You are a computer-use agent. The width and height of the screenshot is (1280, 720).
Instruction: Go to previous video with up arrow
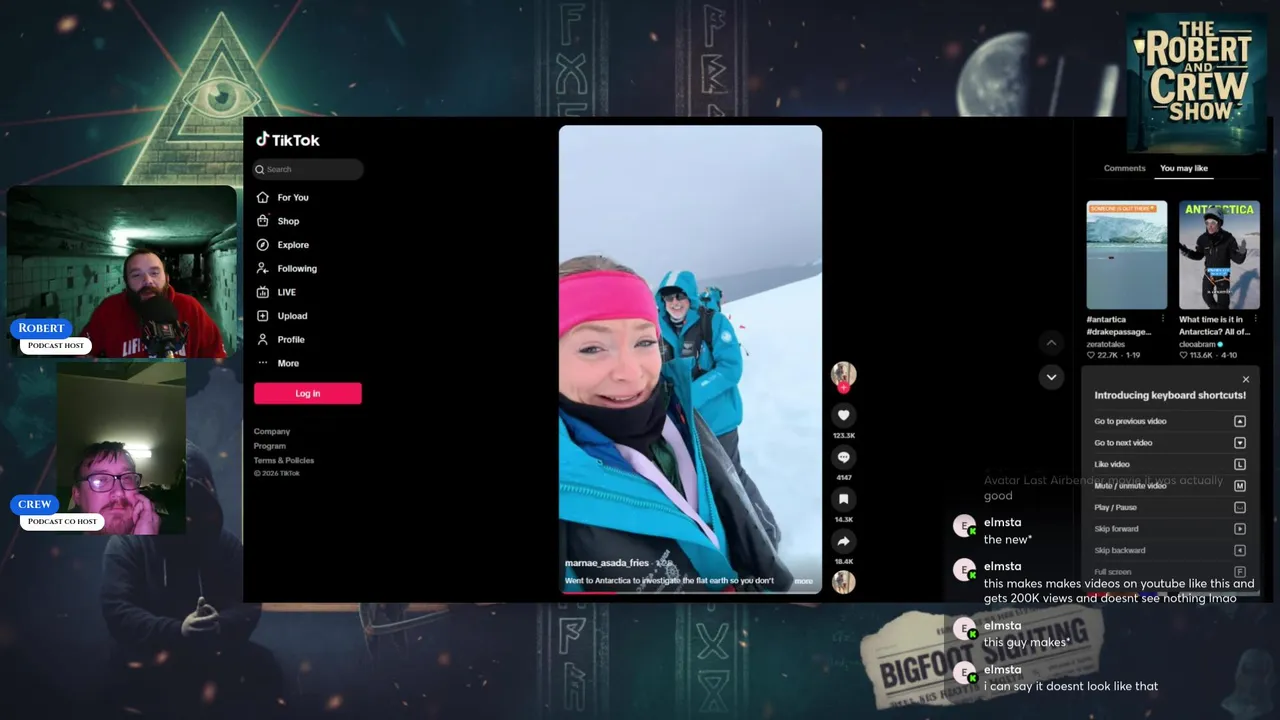[x=1051, y=343]
